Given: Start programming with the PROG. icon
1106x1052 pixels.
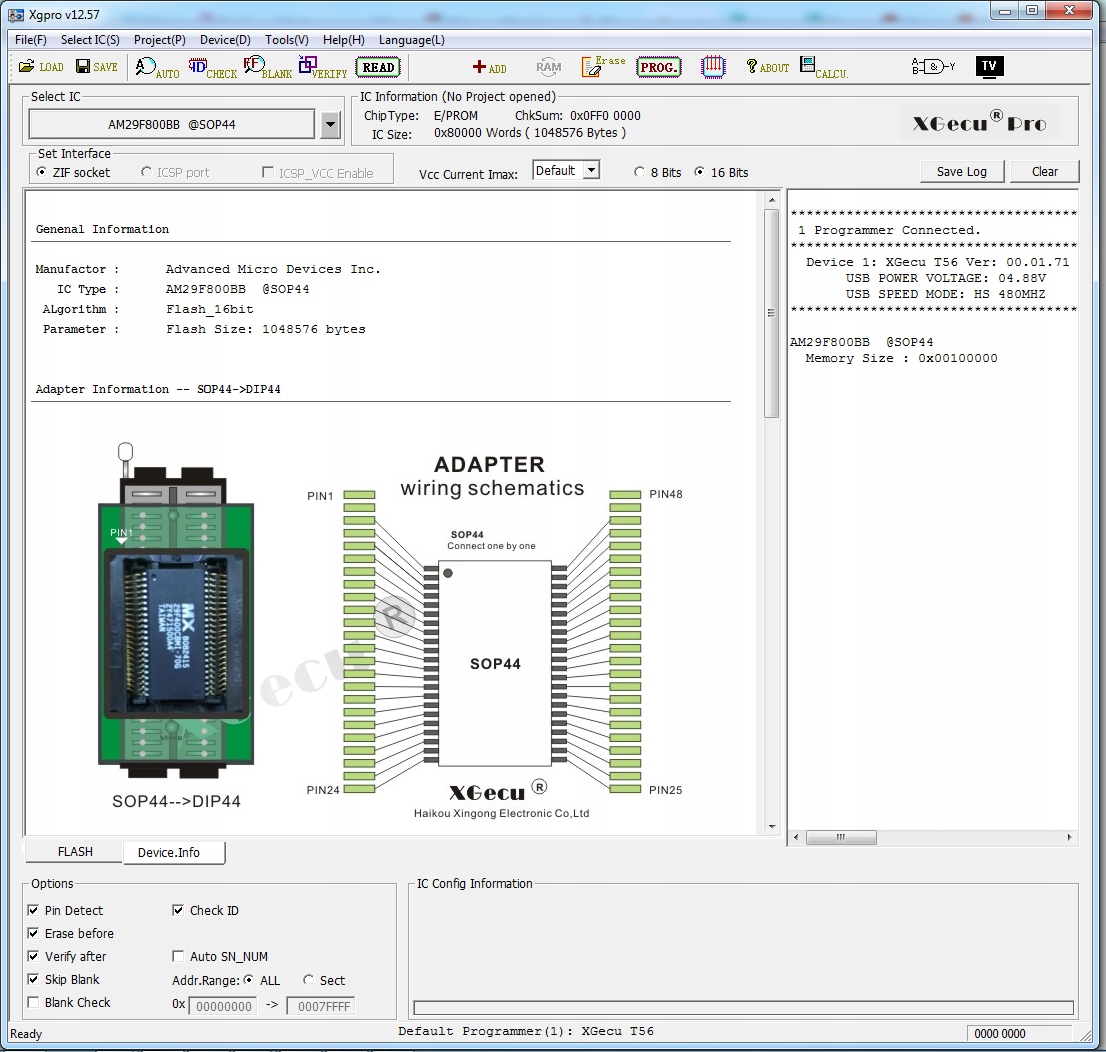Looking at the screenshot, I should click(659, 67).
